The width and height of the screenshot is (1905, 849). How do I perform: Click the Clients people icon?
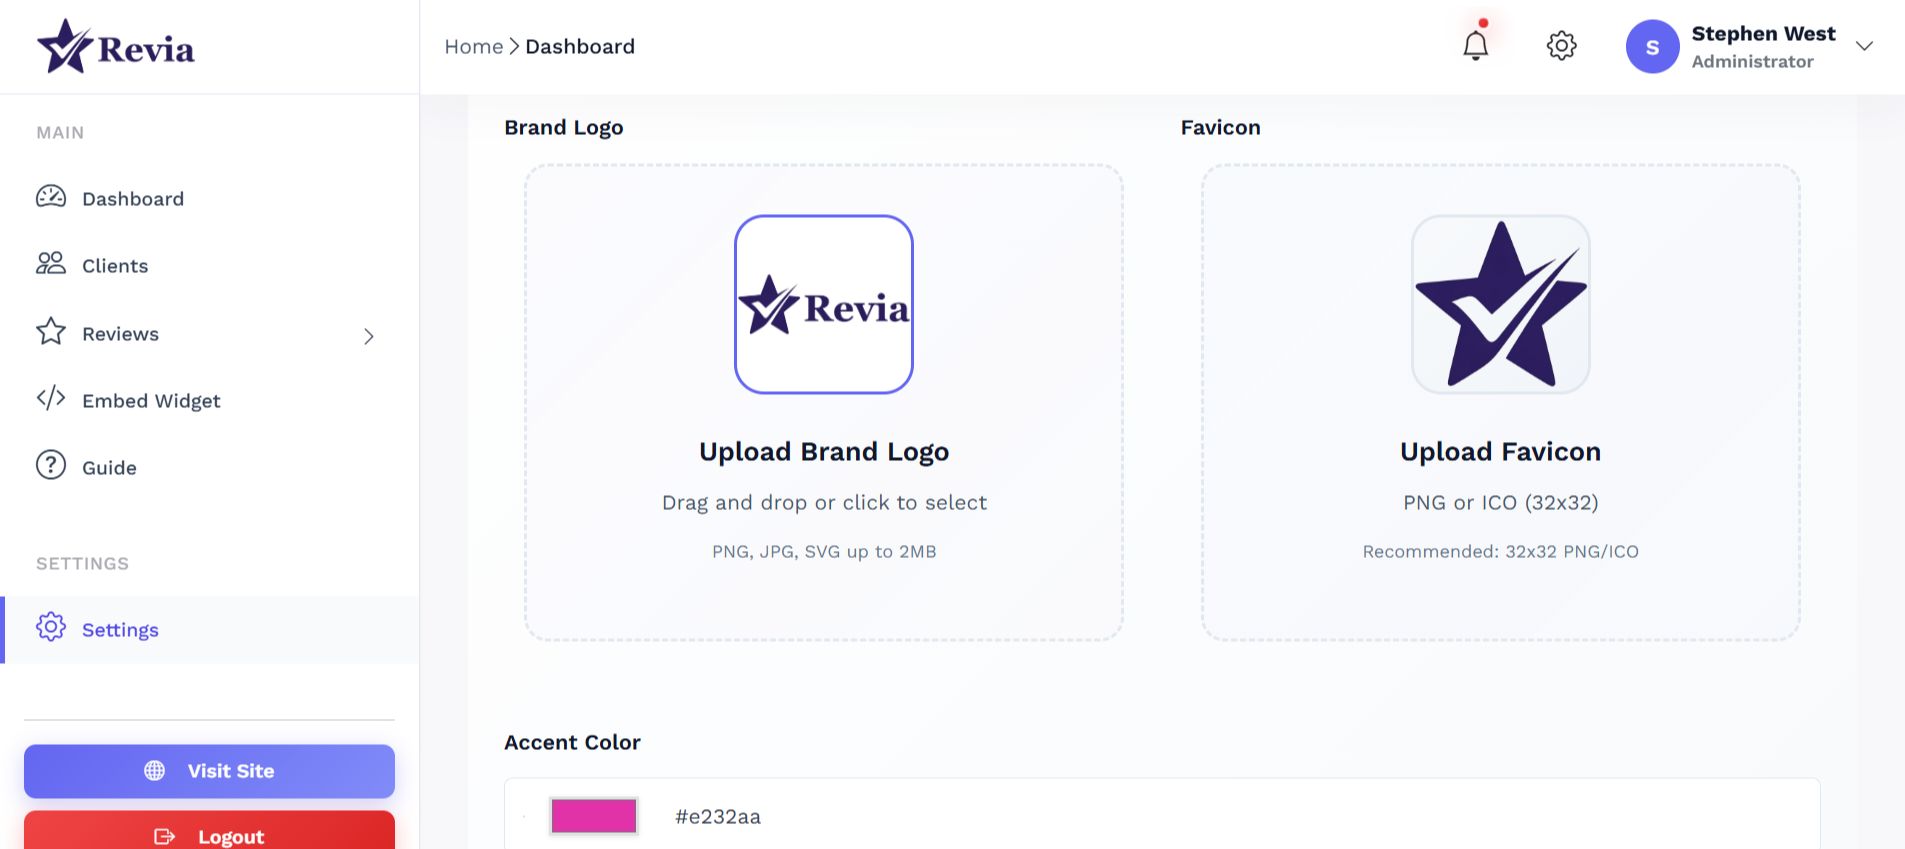(51, 264)
